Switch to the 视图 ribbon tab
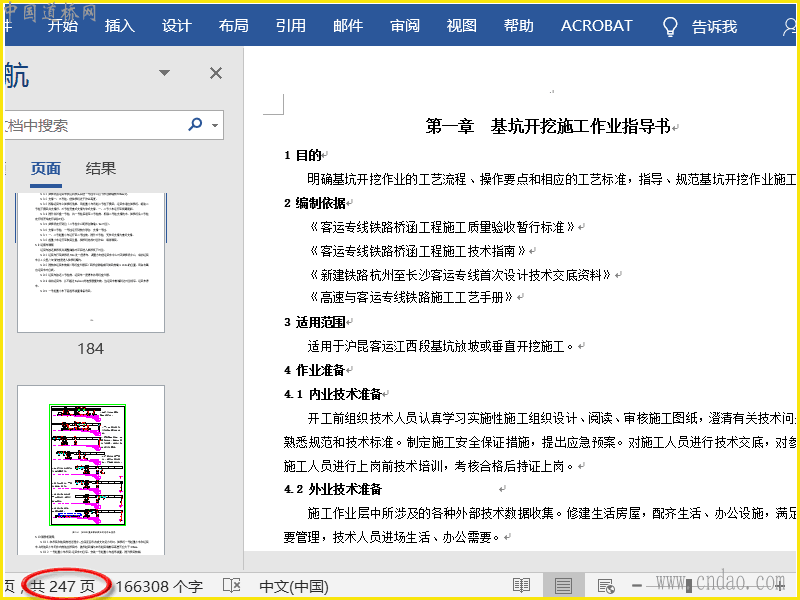Viewport: 800px width, 600px height. click(462, 26)
